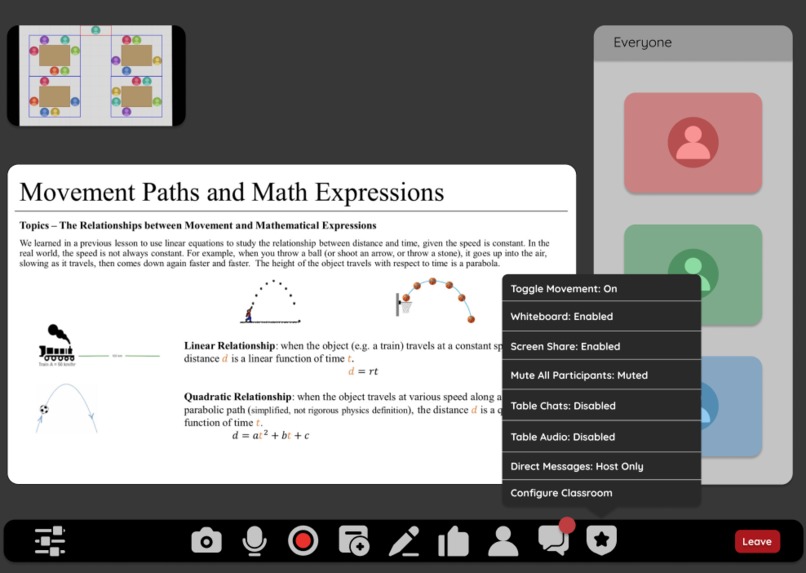This screenshot has width=806, height=573.
Task: Click the host shield star icon
Action: (601, 540)
